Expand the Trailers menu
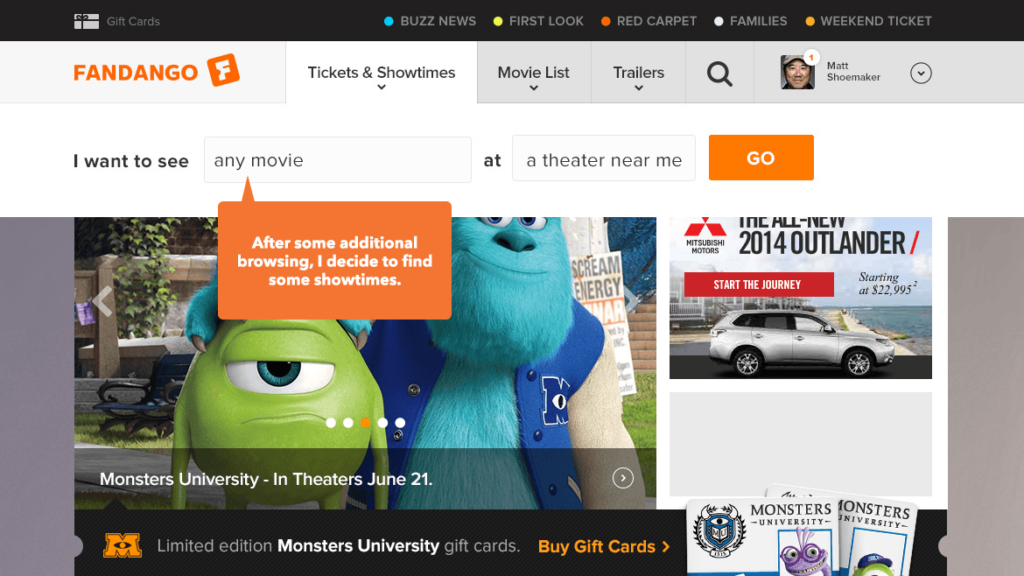1024x576 pixels. pos(638,72)
